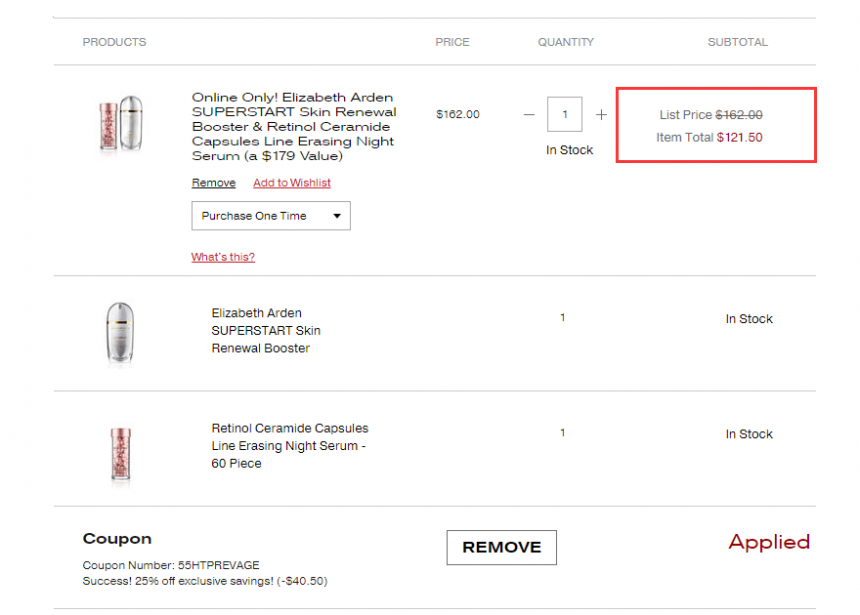Click In Stock in the Retinol Capsules row
Viewport: 860px width, 615px height.
coord(749,434)
